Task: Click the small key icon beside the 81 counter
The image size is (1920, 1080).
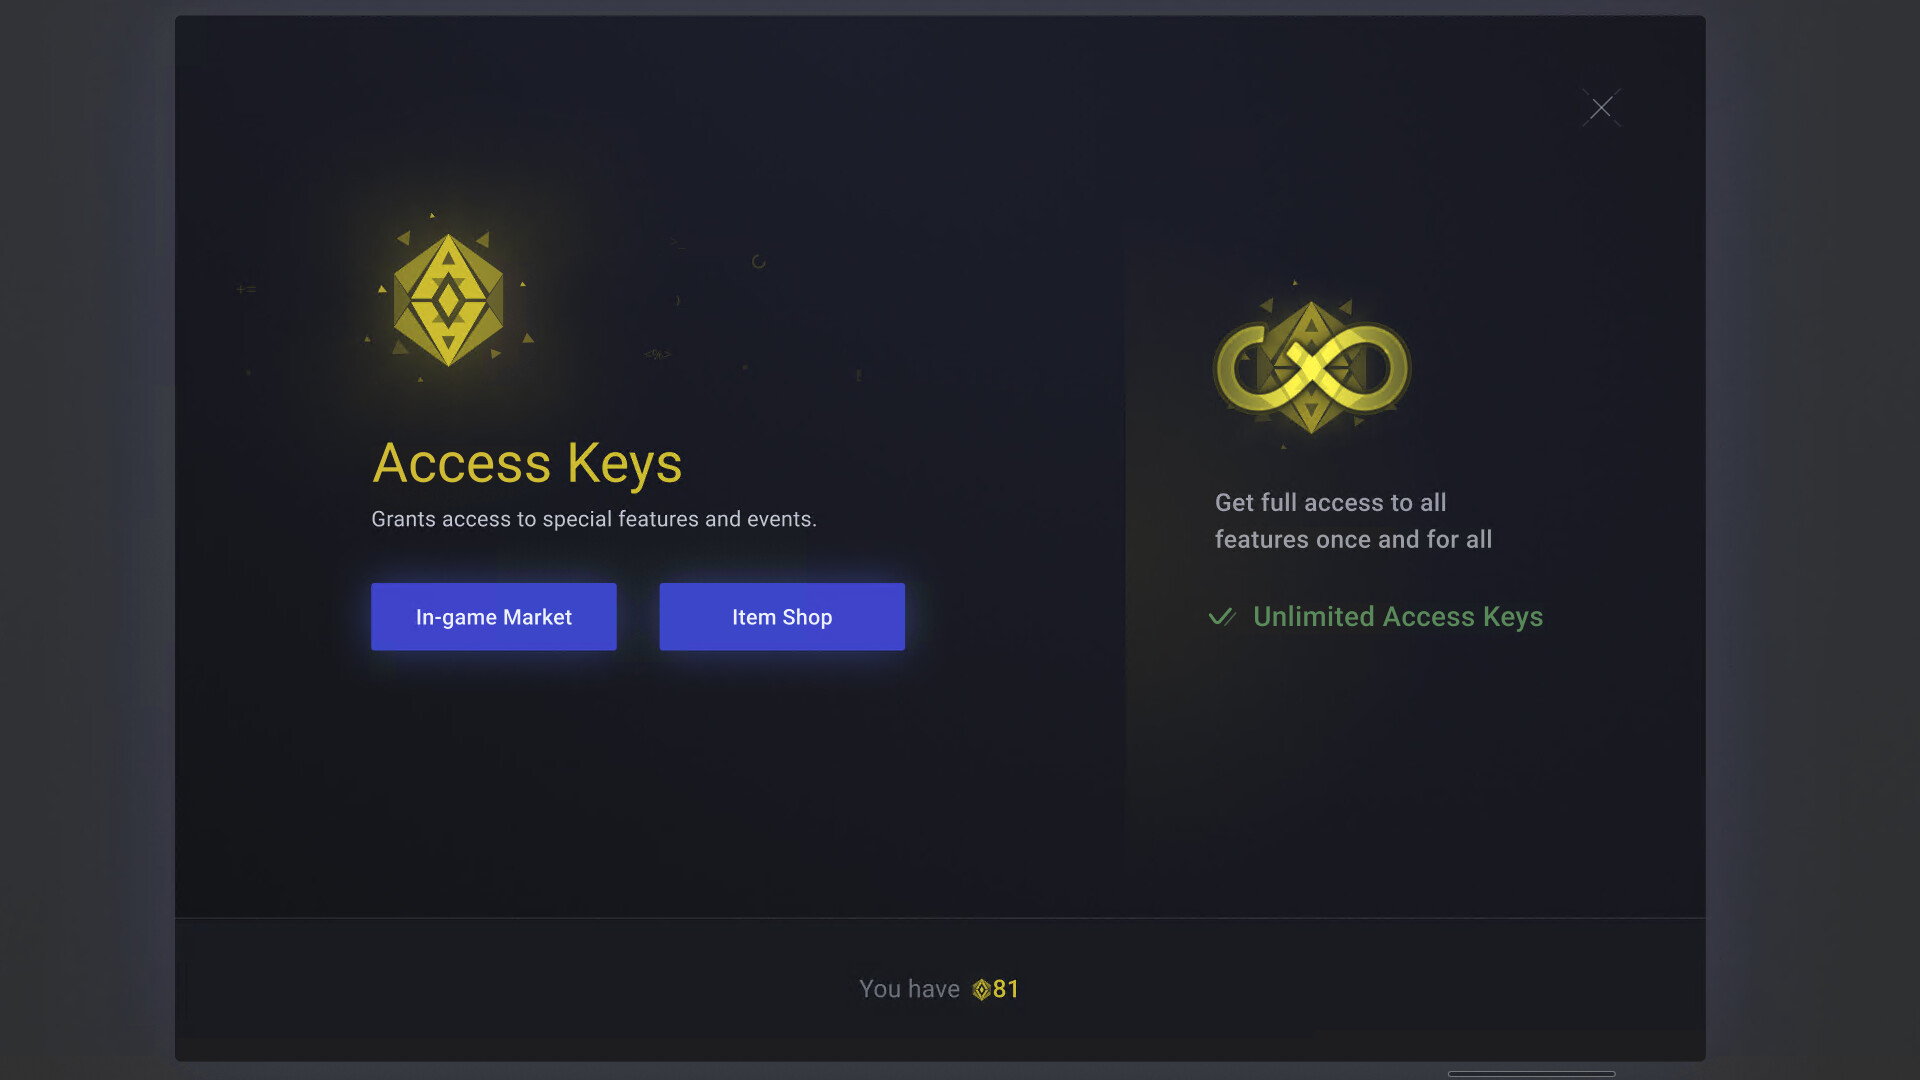Action: (983, 989)
